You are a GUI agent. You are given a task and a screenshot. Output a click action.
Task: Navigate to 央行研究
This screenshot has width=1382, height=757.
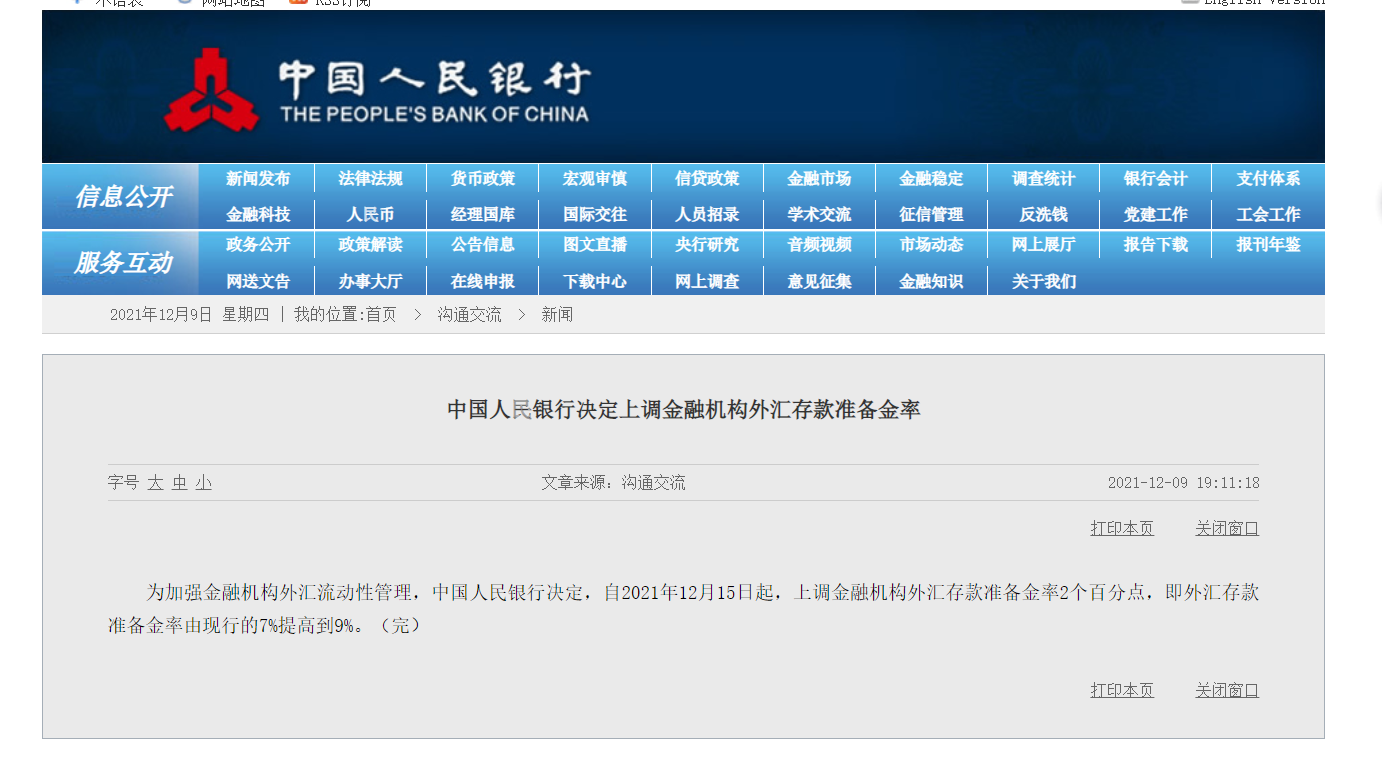point(707,245)
